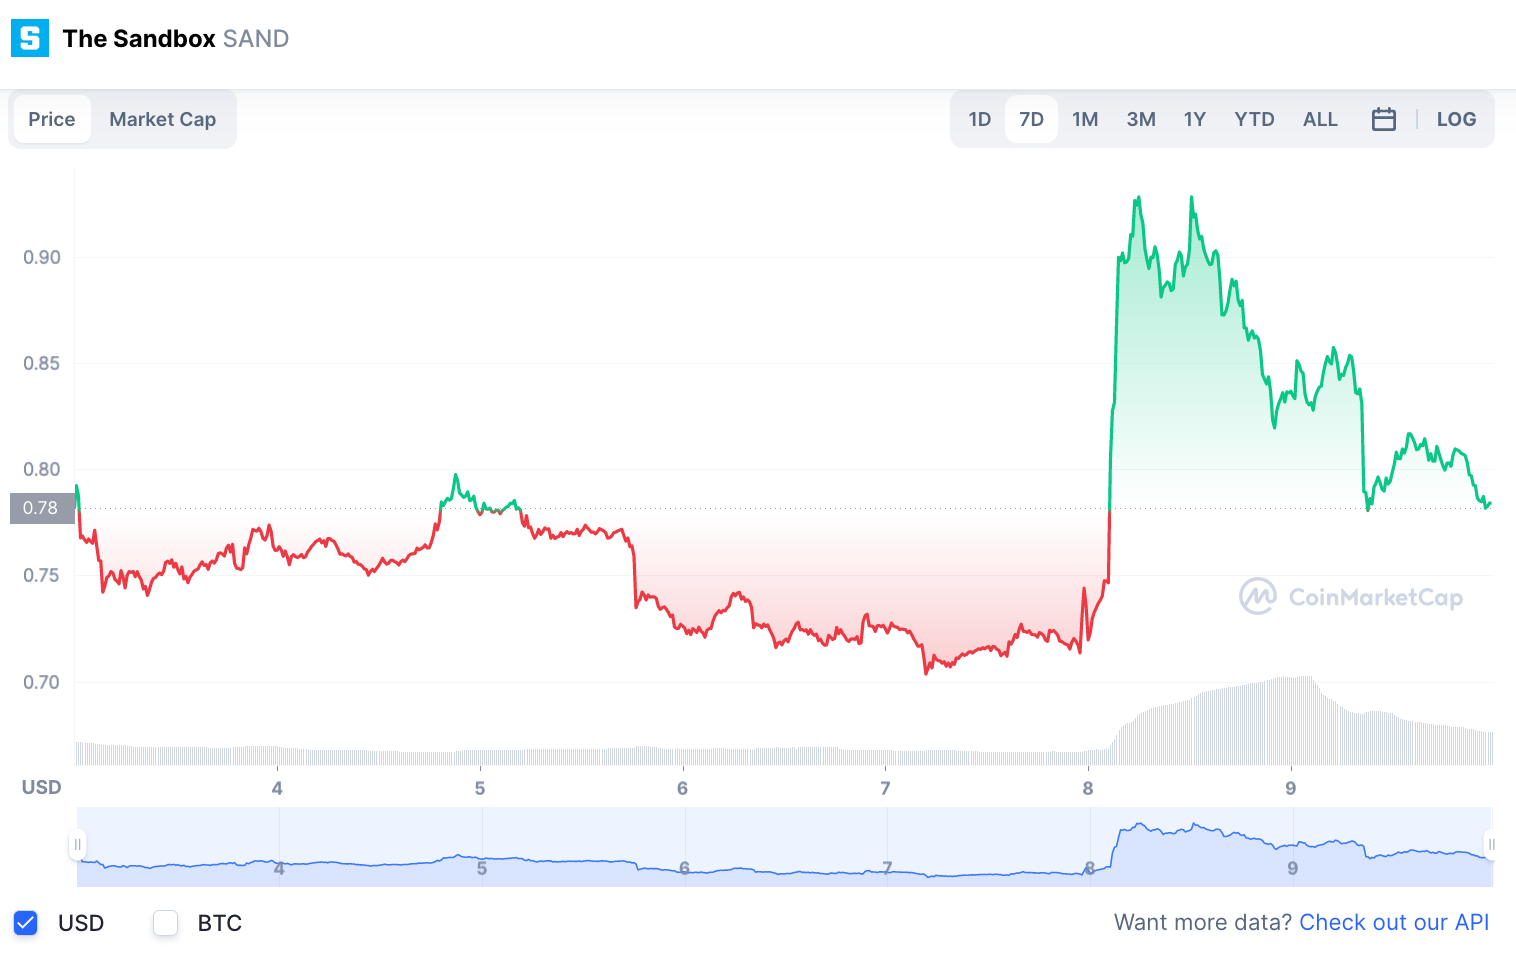The width and height of the screenshot is (1516, 953).
Task: Click the day 7 x-axis label
Action: coord(885,788)
